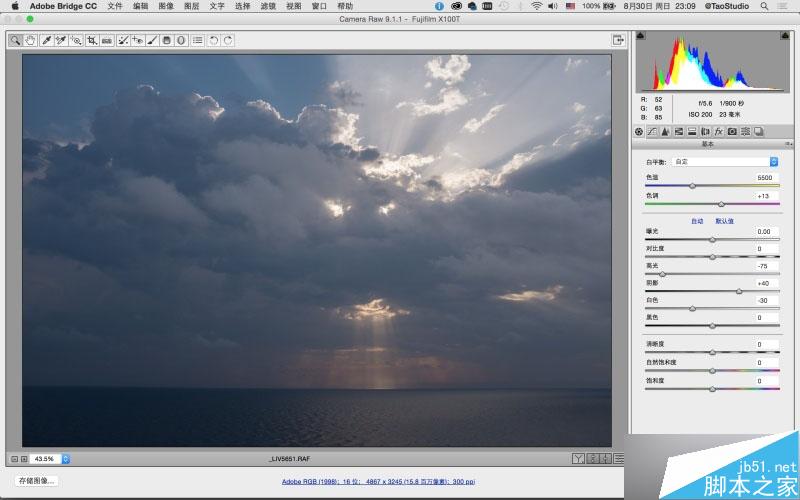Choose the Color Sampler tool
The width and height of the screenshot is (800, 500).
coord(61,40)
